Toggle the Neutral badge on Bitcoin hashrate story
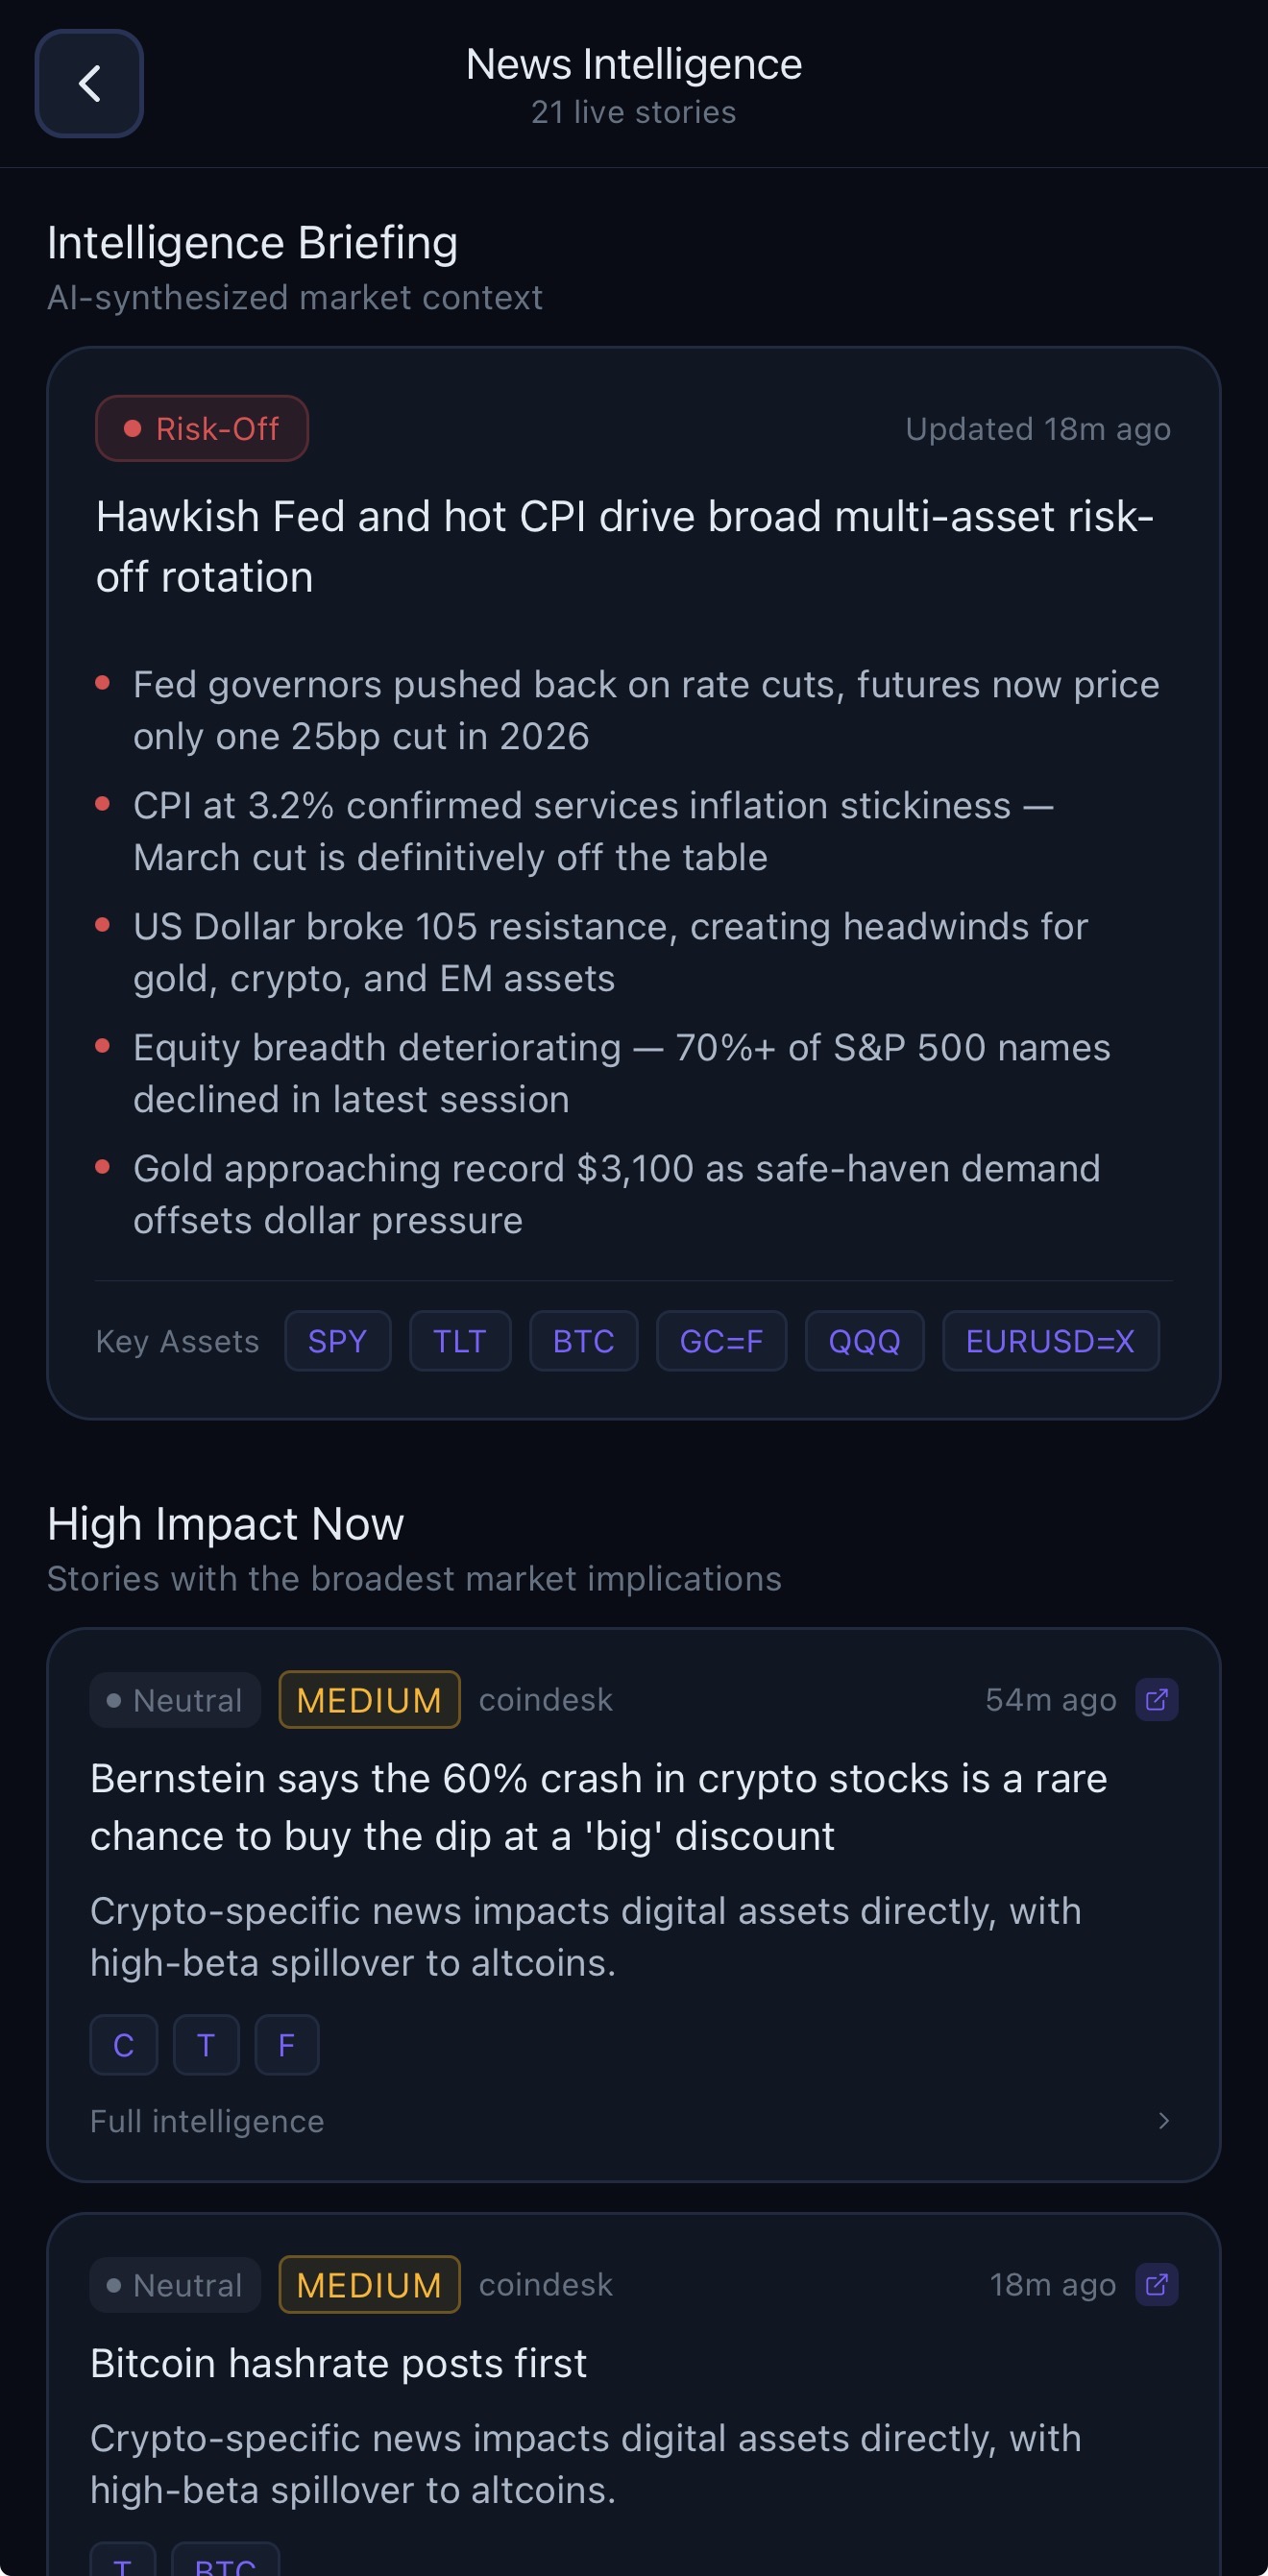Viewport: 1268px width, 2576px height. coord(174,2284)
